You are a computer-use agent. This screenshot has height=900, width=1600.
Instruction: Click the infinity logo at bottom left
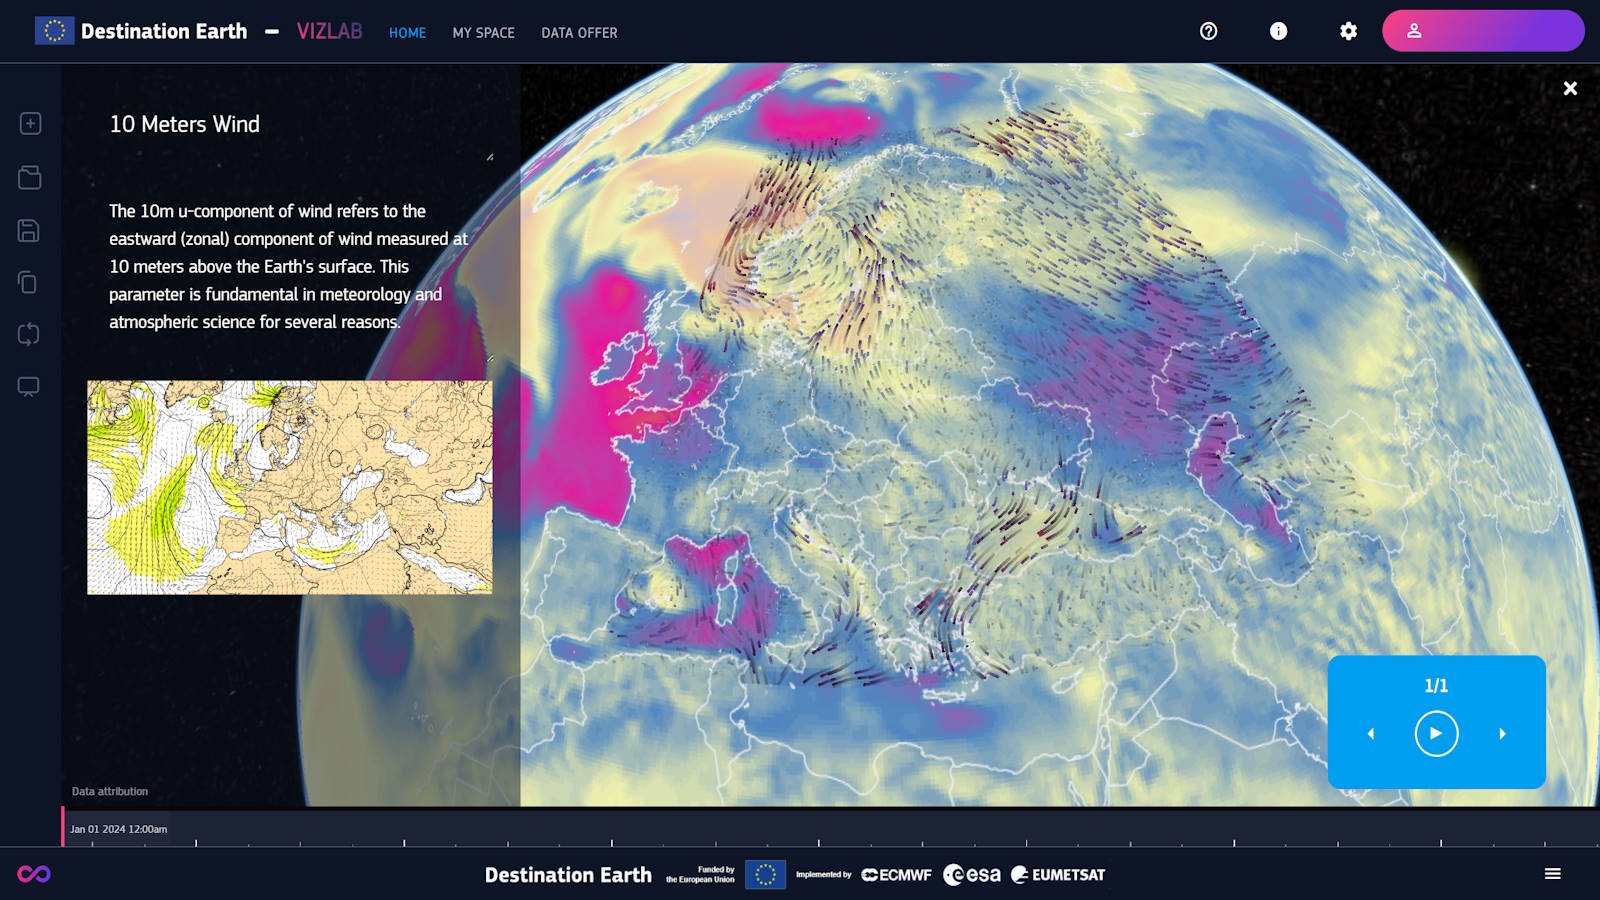point(34,874)
